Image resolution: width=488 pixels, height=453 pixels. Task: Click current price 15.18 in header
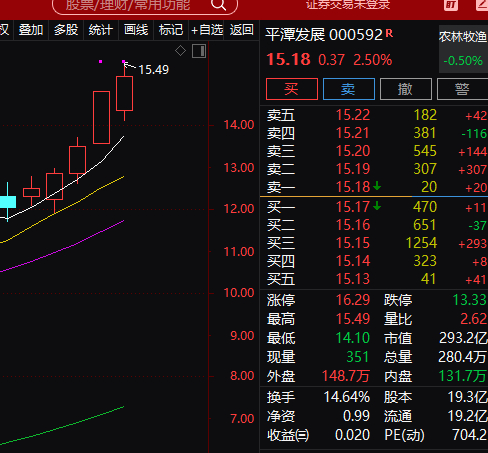pyautogui.click(x=289, y=60)
